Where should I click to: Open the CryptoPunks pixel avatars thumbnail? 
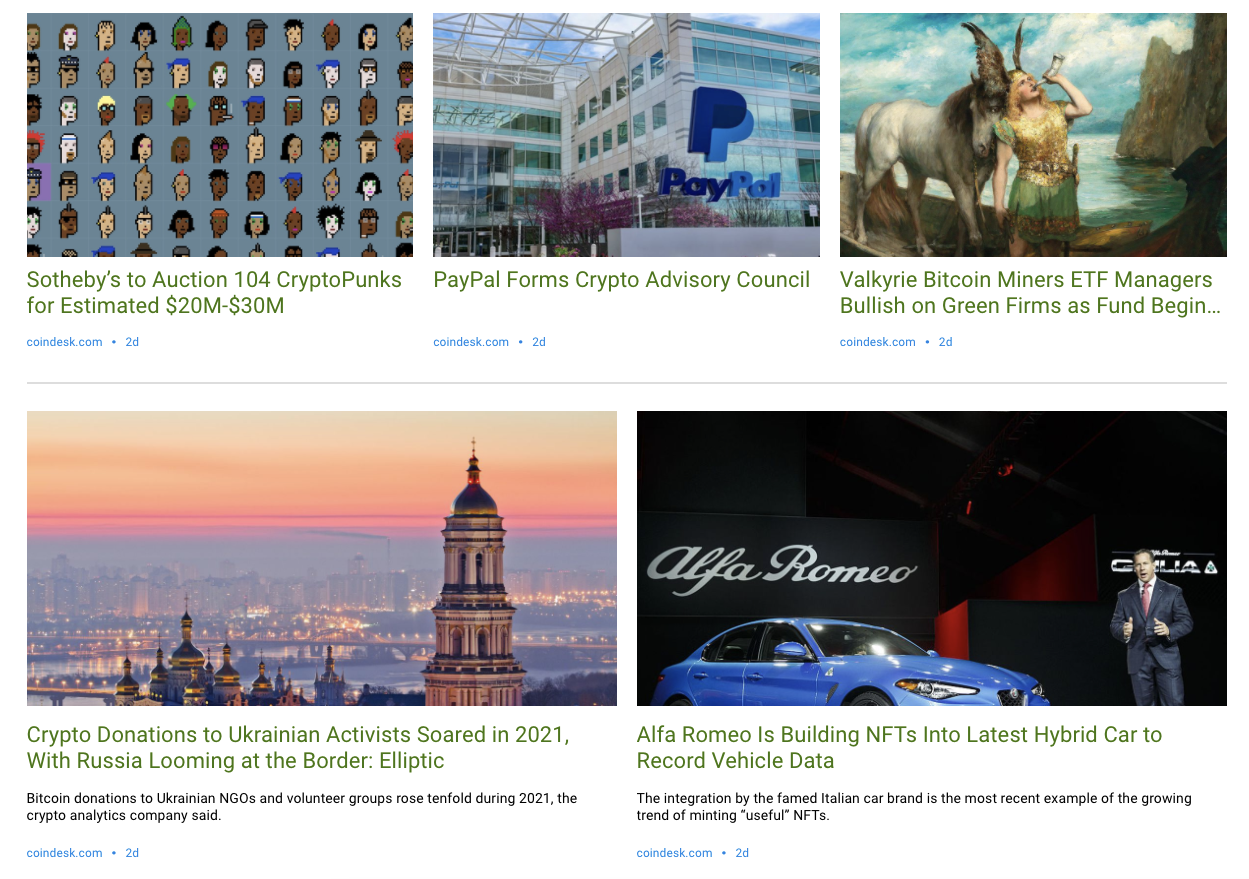(x=220, y=135)
